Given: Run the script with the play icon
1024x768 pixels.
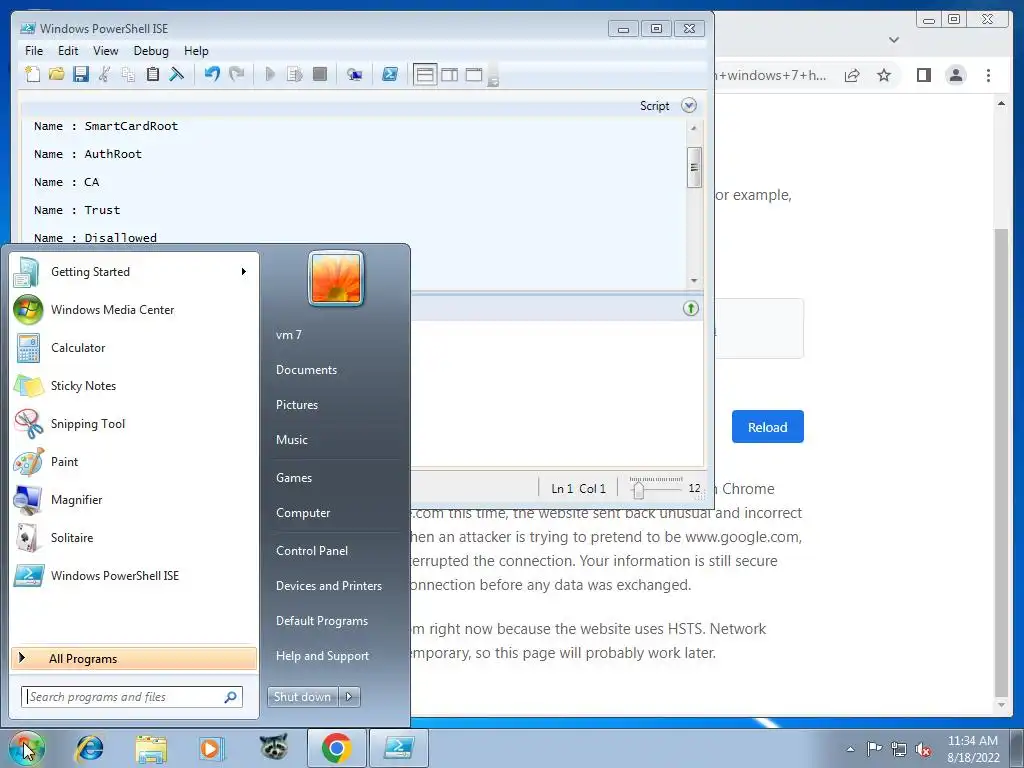Looking at the screenshot, I should click(270, 74).
